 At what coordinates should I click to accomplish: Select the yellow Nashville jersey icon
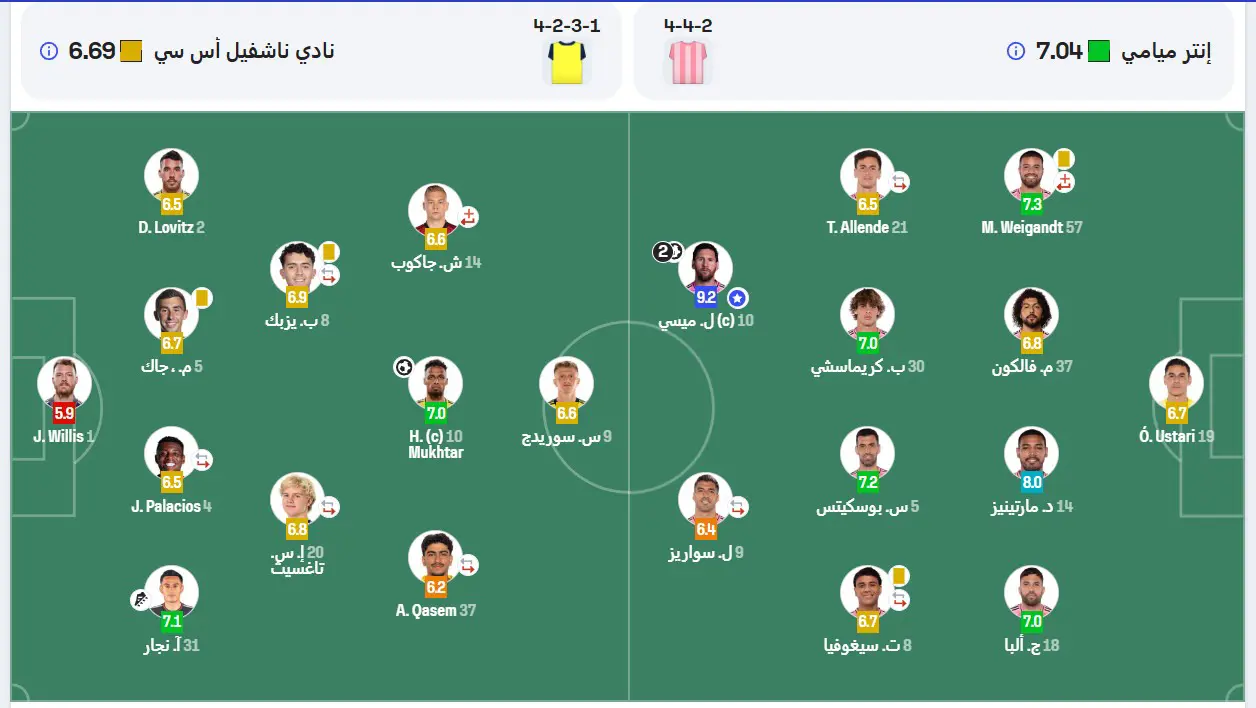point(567,61)
